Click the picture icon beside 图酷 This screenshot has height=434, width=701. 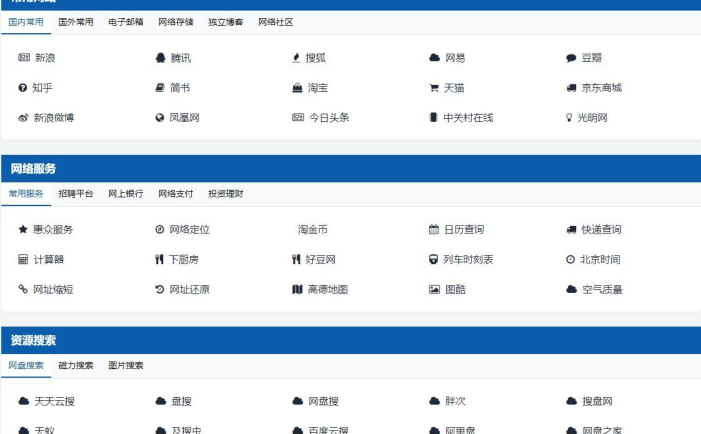tap(435, 289)
